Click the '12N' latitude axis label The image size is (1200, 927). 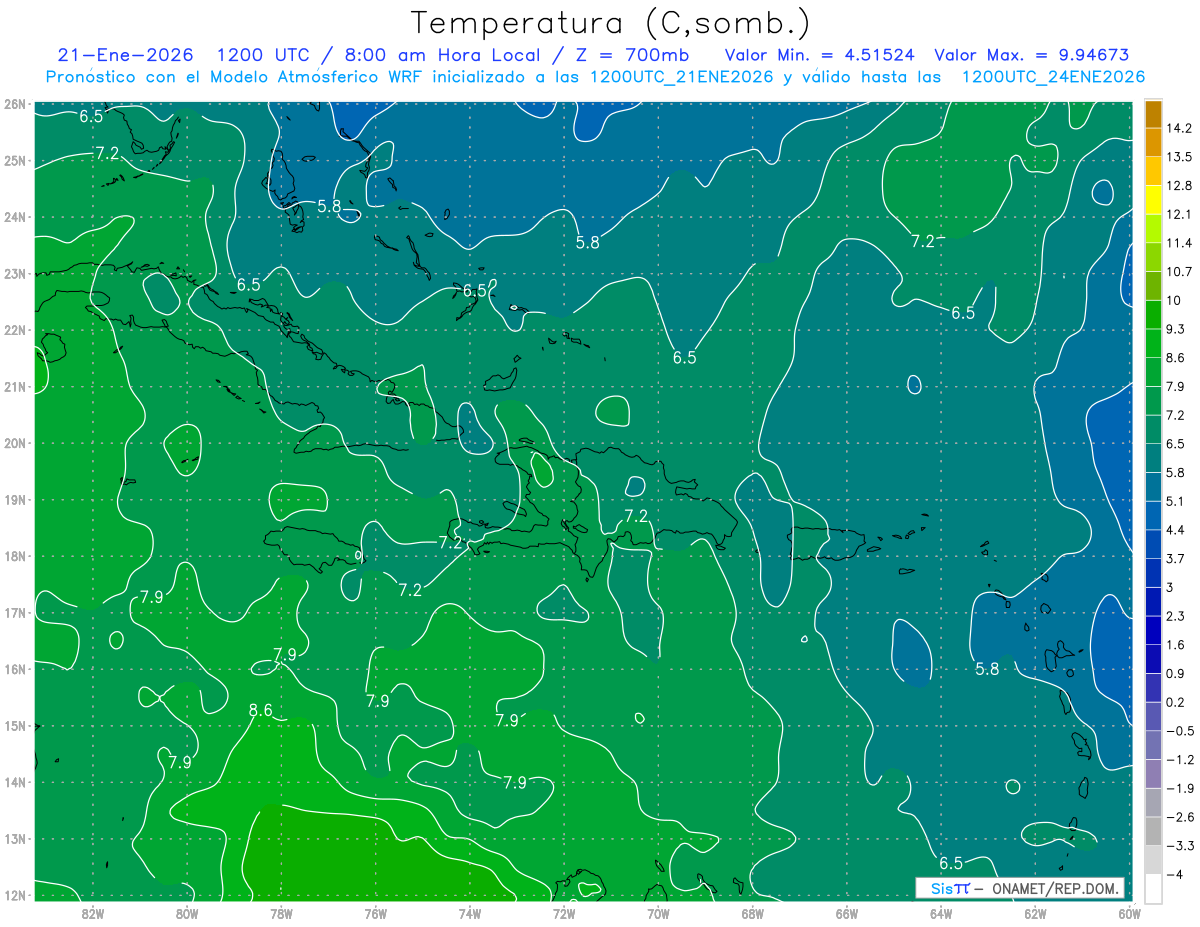pos(15,895)
